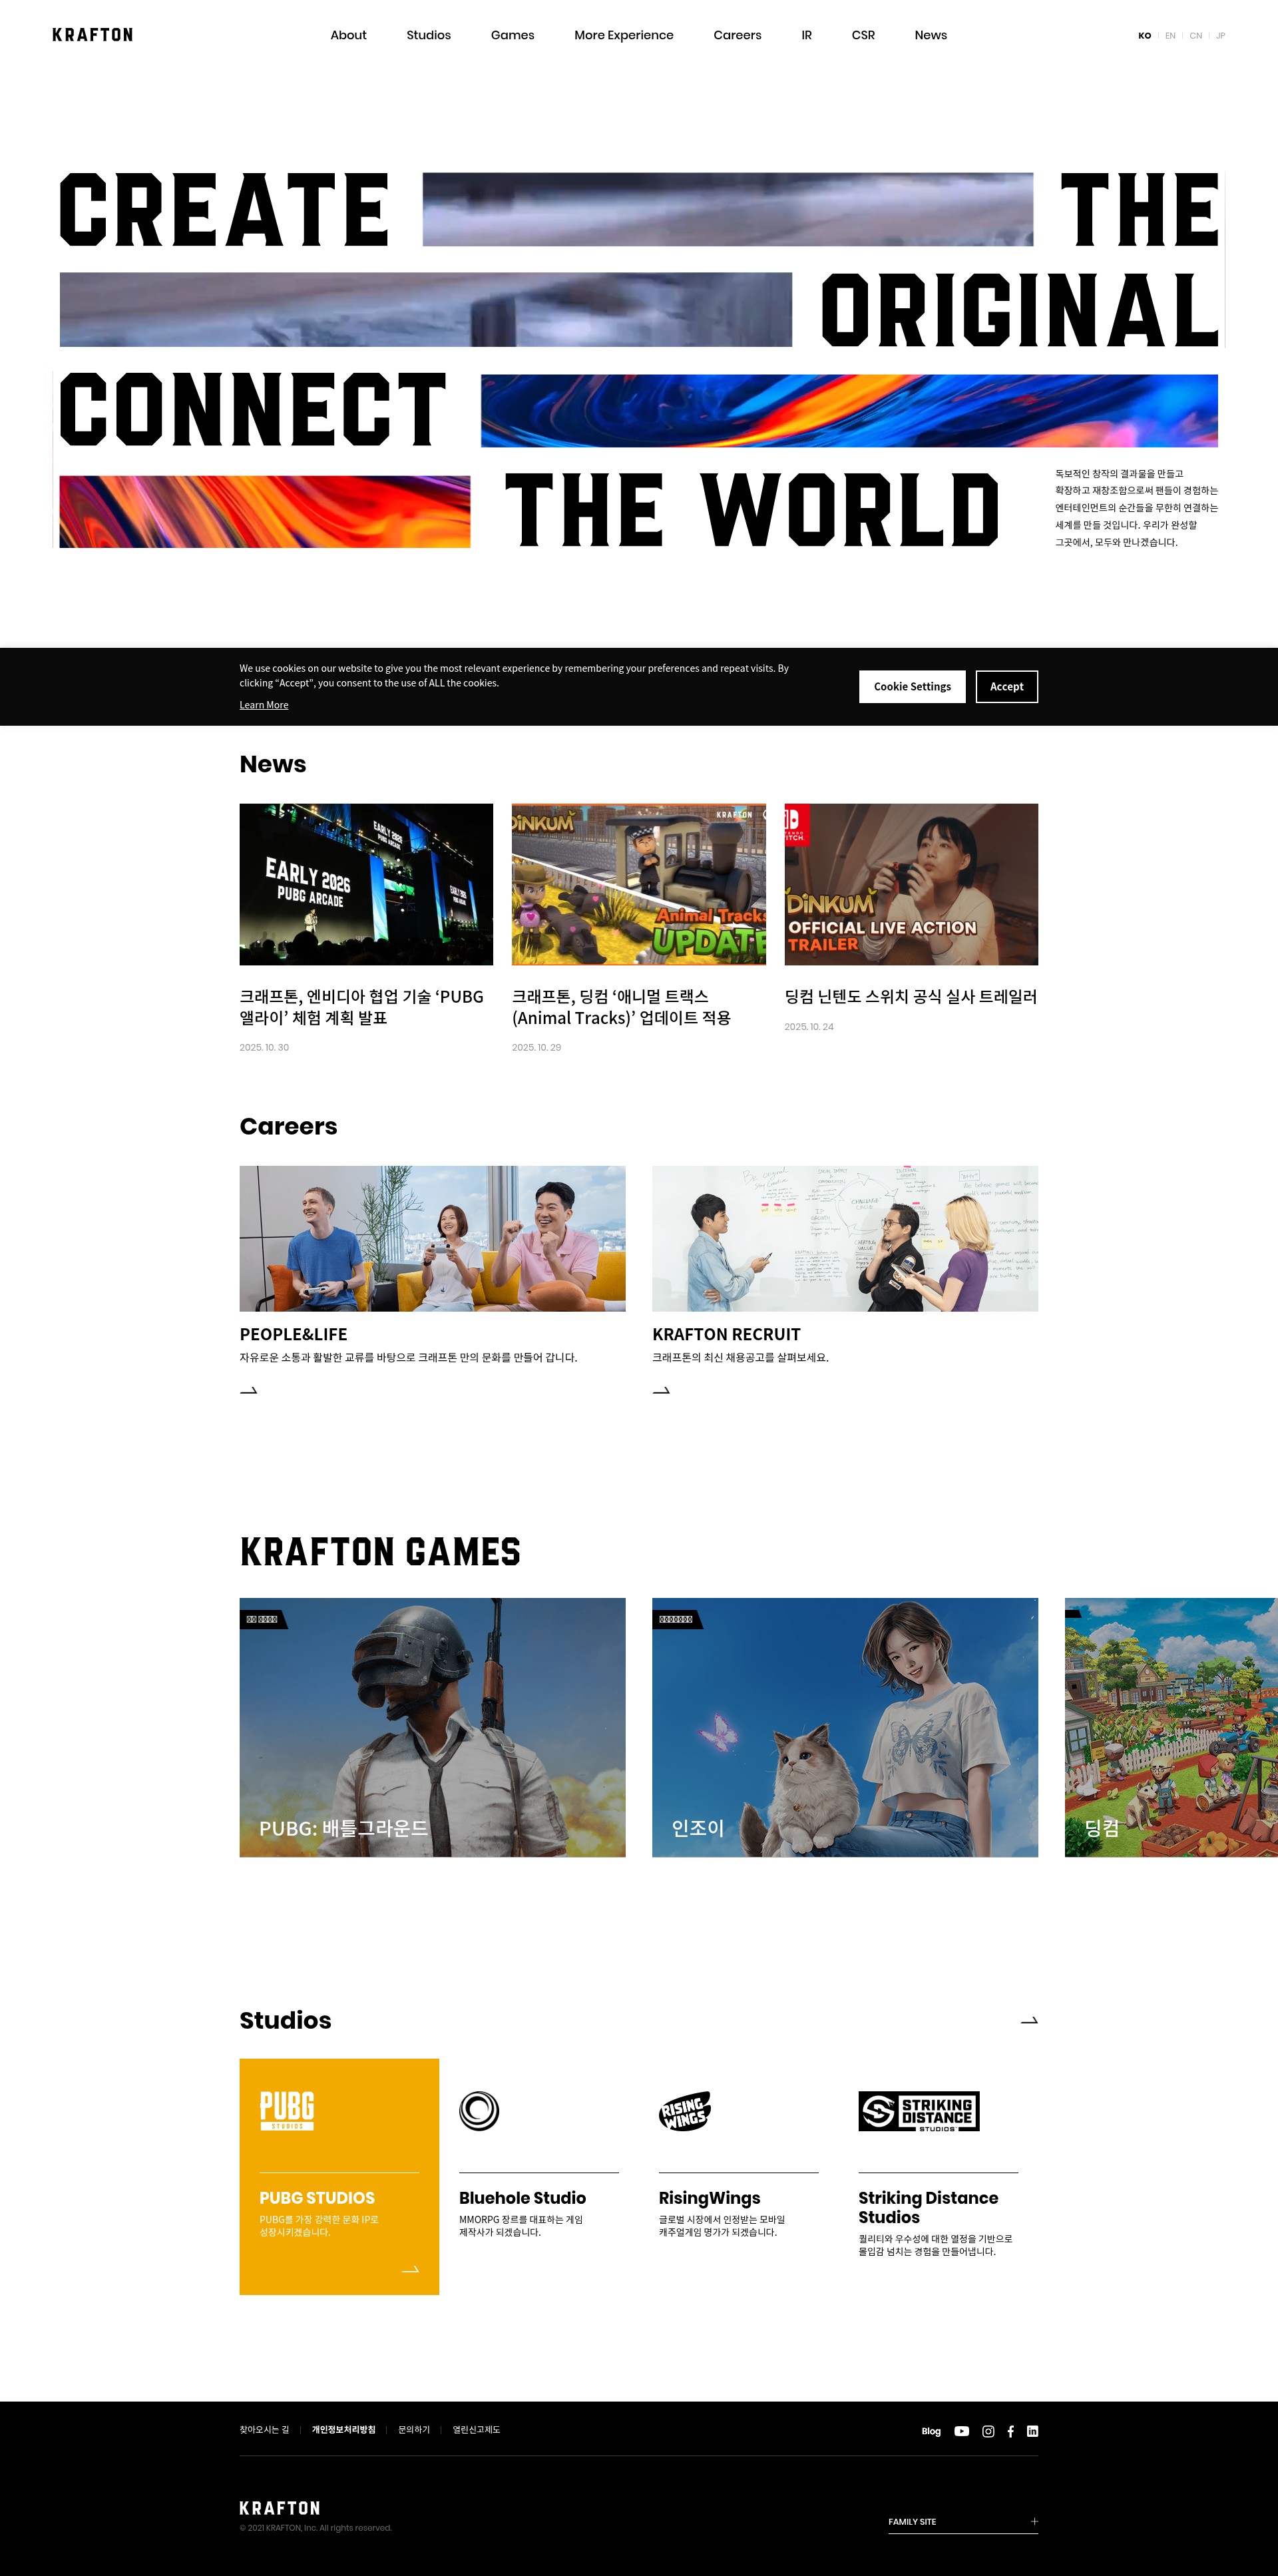Click the Careers section heading
1278x2576 pixels.
288,1126
